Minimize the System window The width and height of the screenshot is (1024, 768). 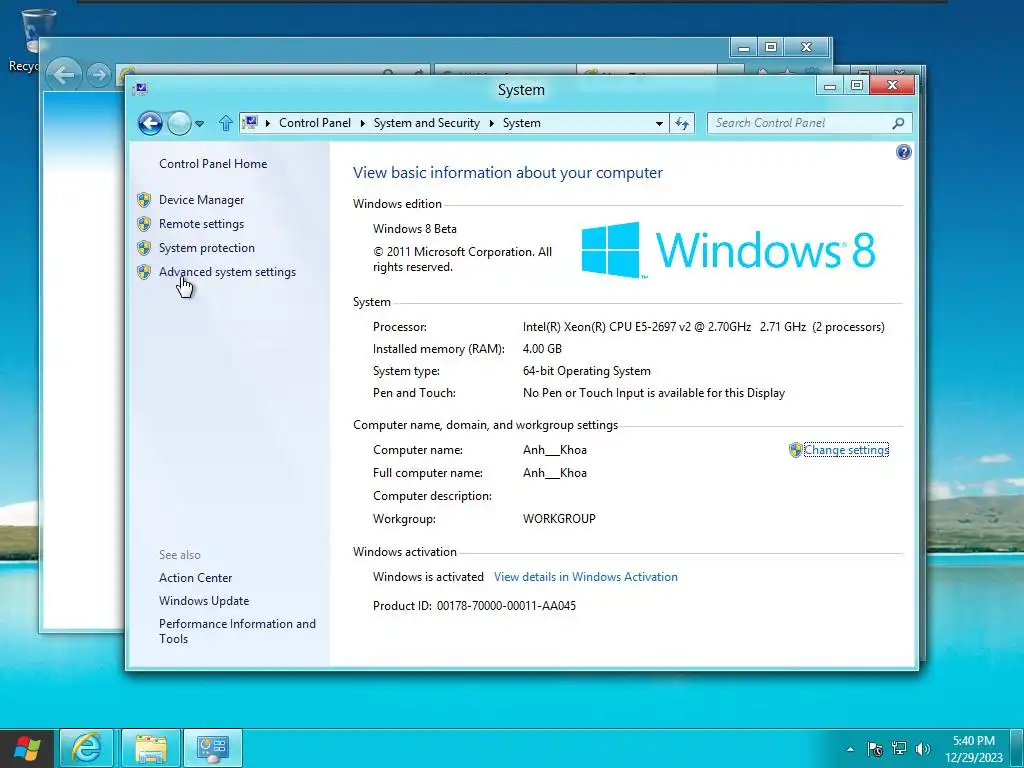pos(830,86)
